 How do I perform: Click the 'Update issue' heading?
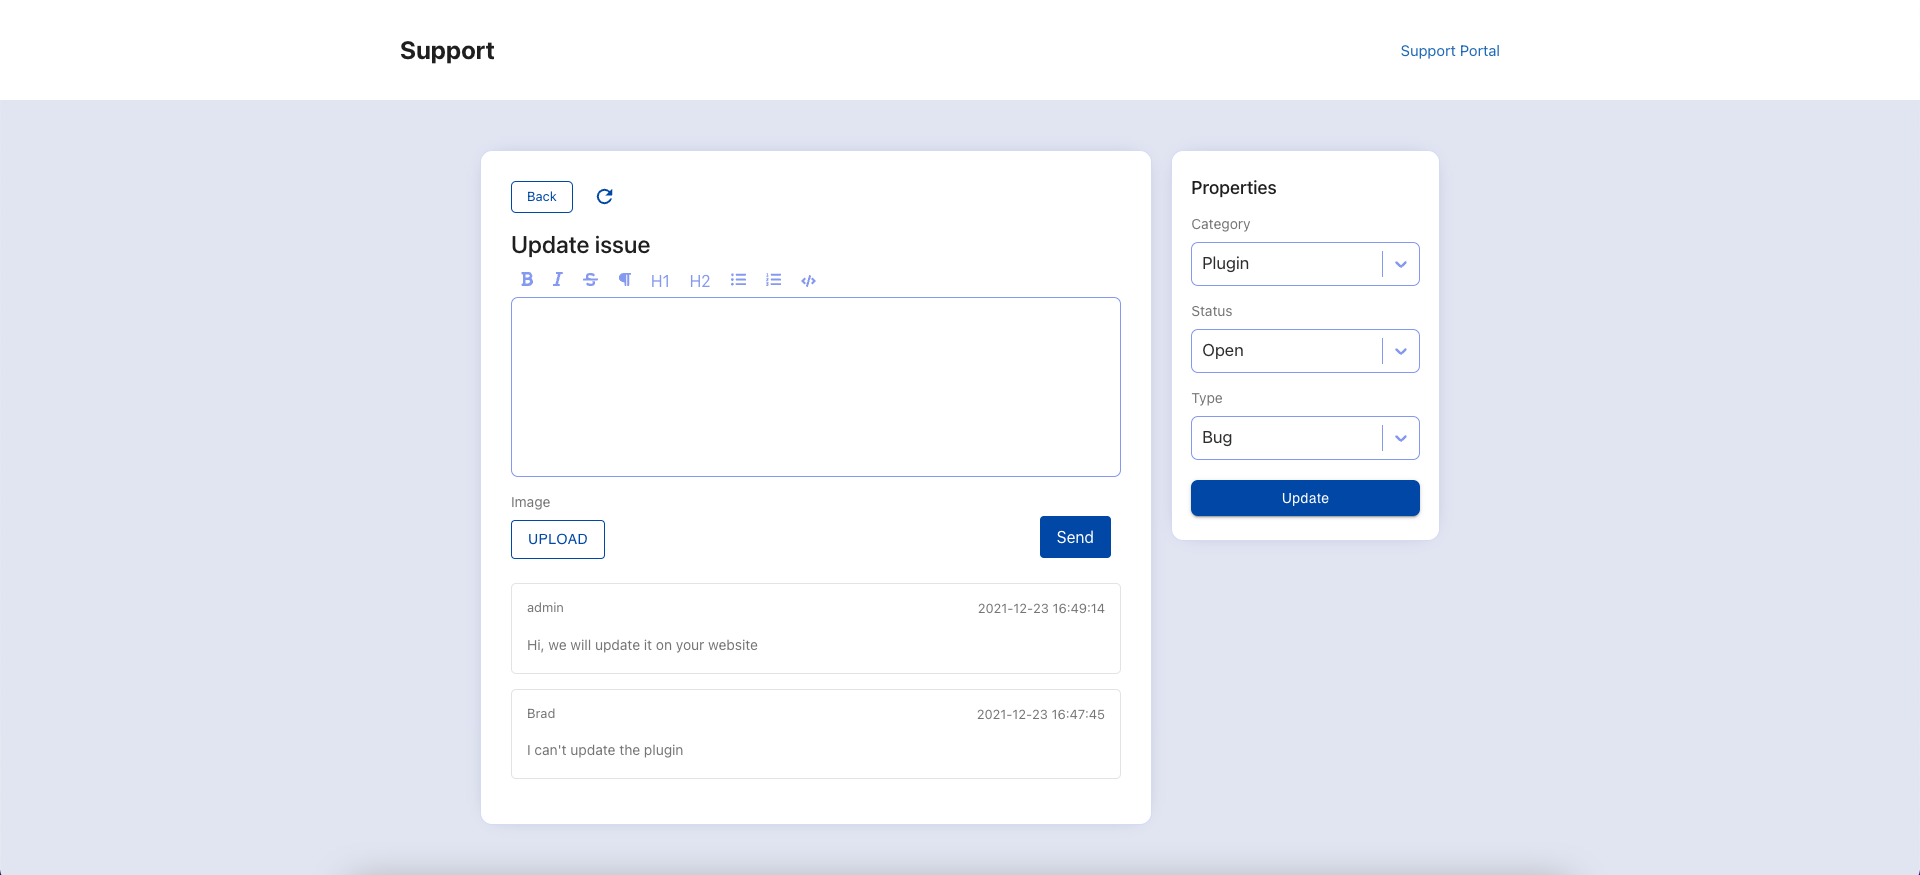tap(581, 245)
